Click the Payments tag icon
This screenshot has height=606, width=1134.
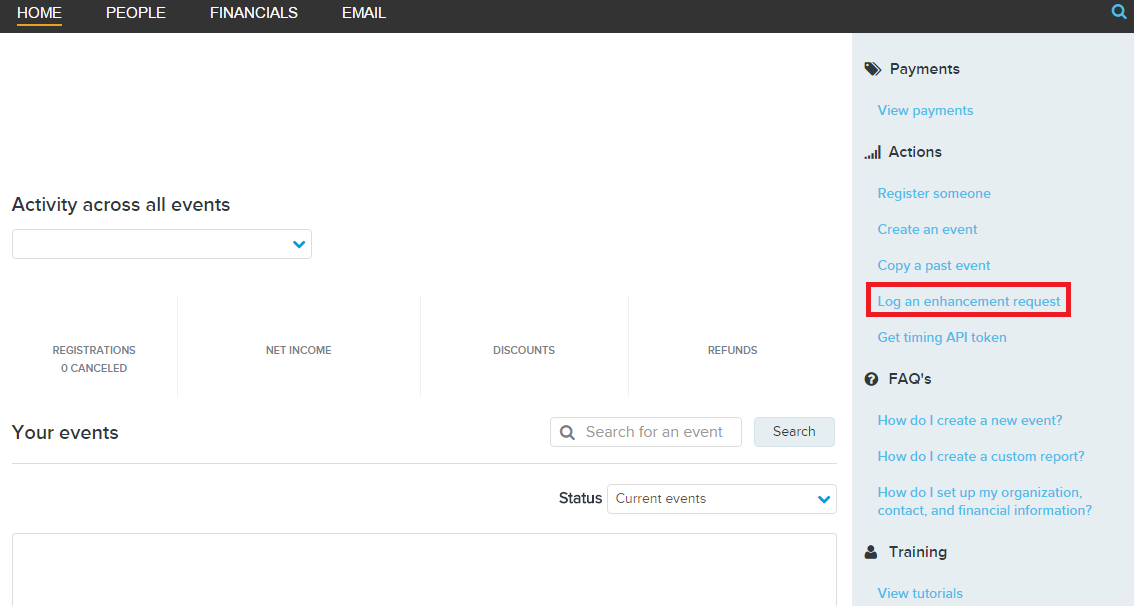click(872, 68)
